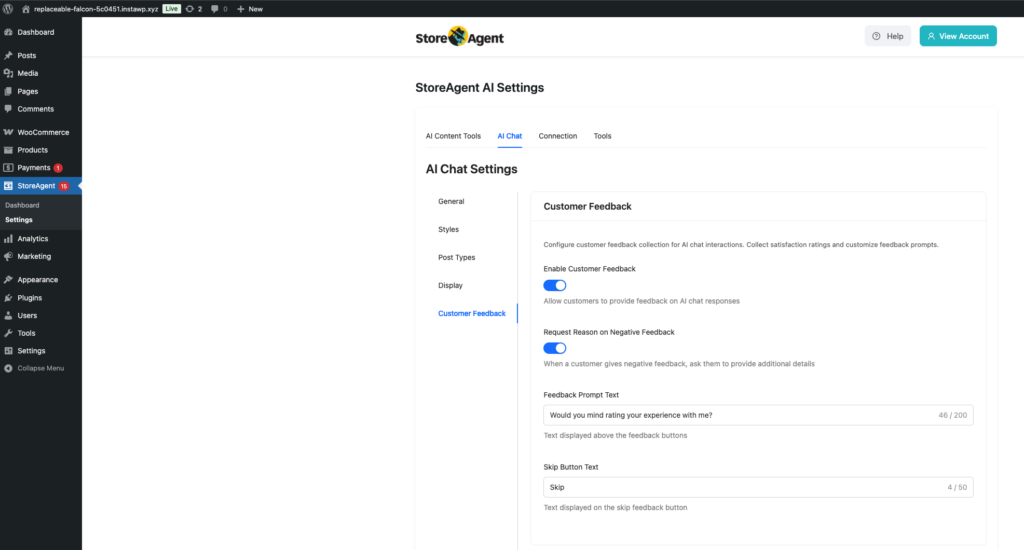This screenshot has height=550, width=1024.
Task: Disable the Enable Customer Feedback toggle
Action: coord(555,285)
